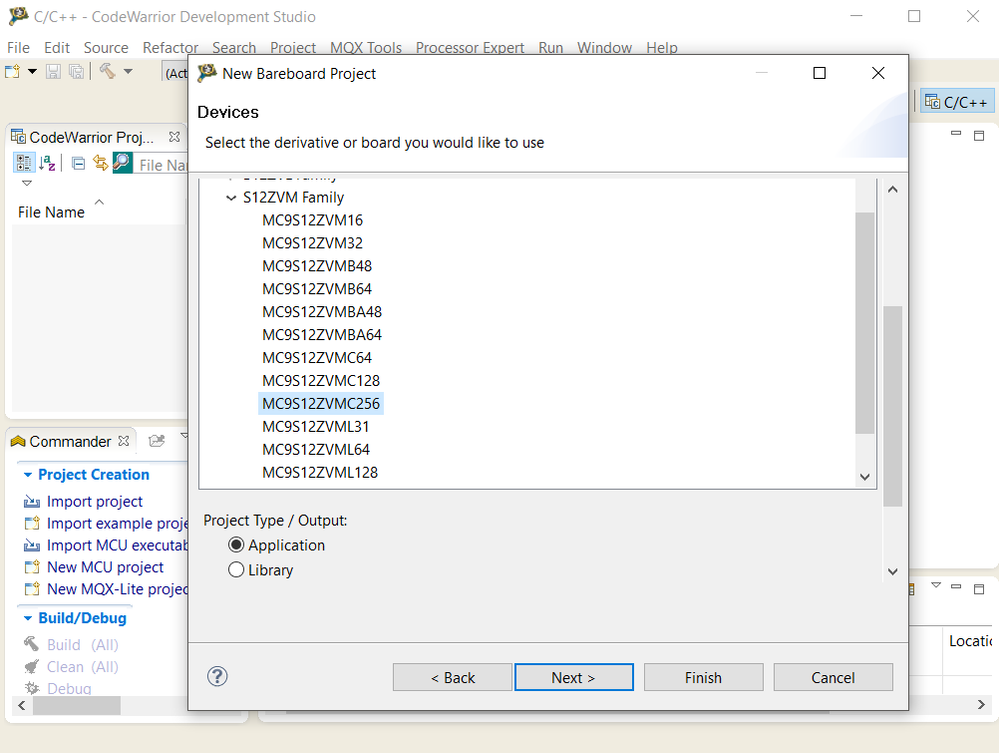The width and height of the screenshot is (999, 753).
Task: Select MC9S12ZVMB48 device
Action: (317, 266)
